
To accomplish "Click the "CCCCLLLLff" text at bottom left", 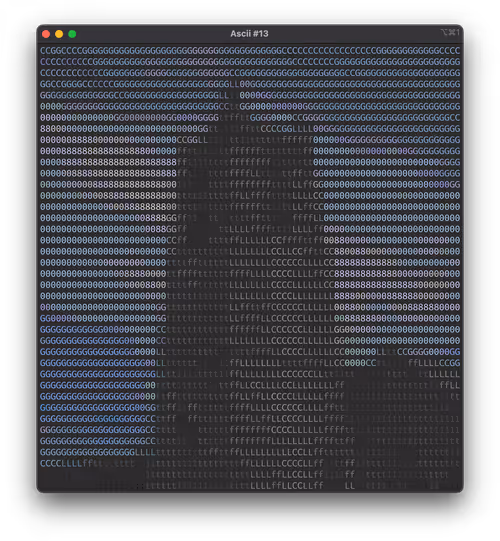I will point(66,463).
